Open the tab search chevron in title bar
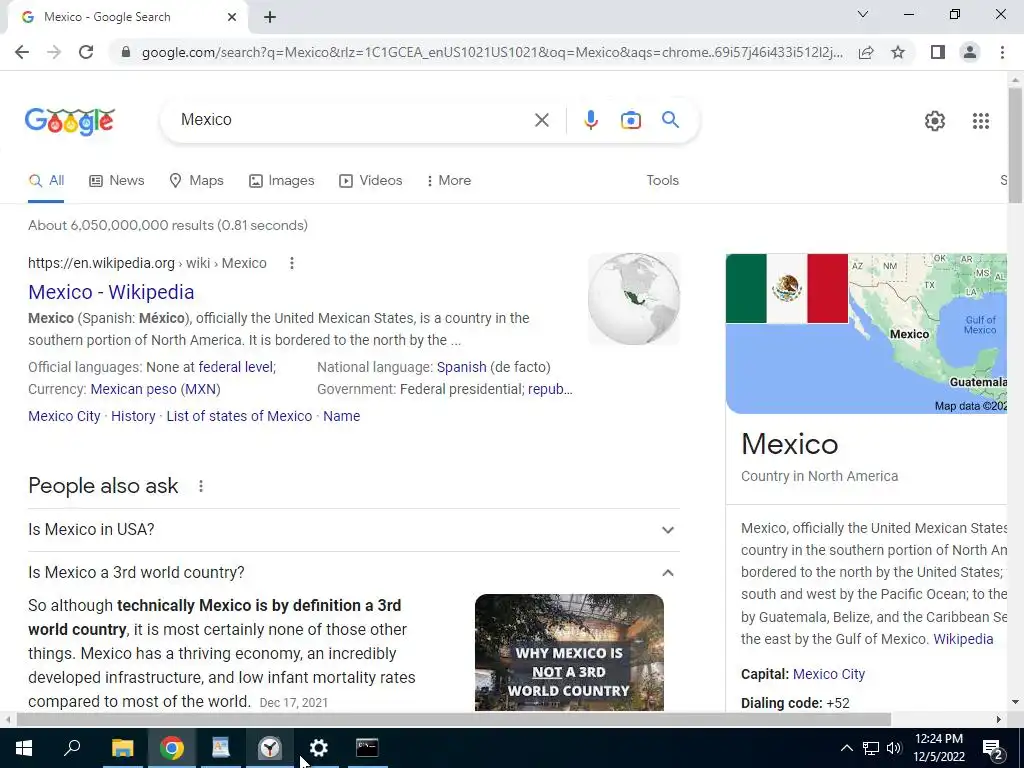 coord(863,14)
